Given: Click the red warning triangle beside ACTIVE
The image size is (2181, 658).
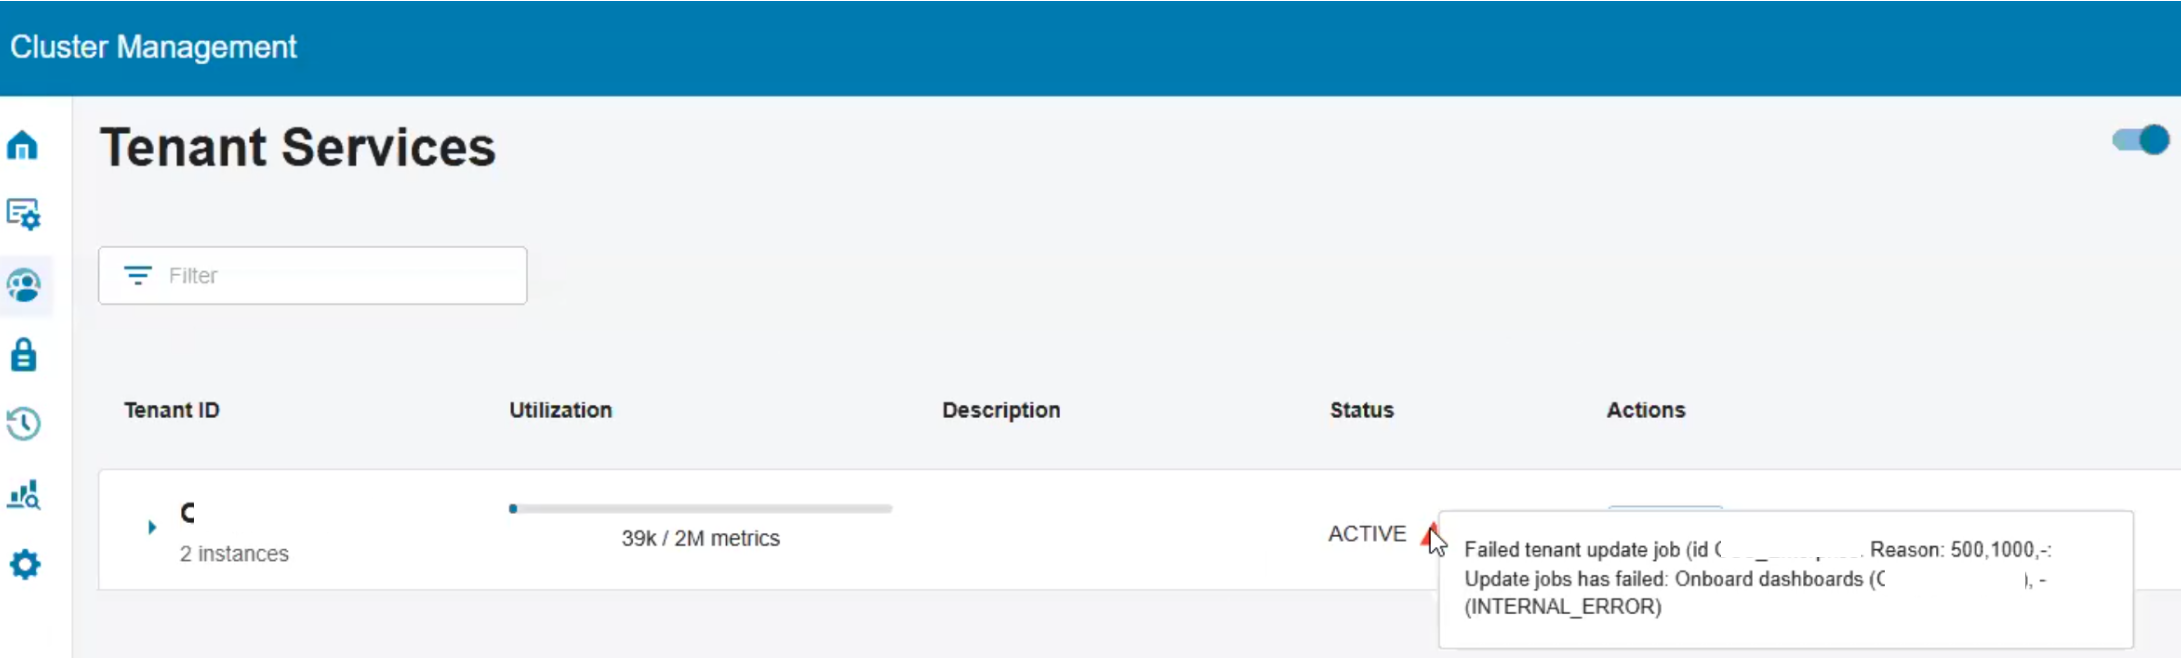Looking at the screenshot, I should pos(1429,535).
